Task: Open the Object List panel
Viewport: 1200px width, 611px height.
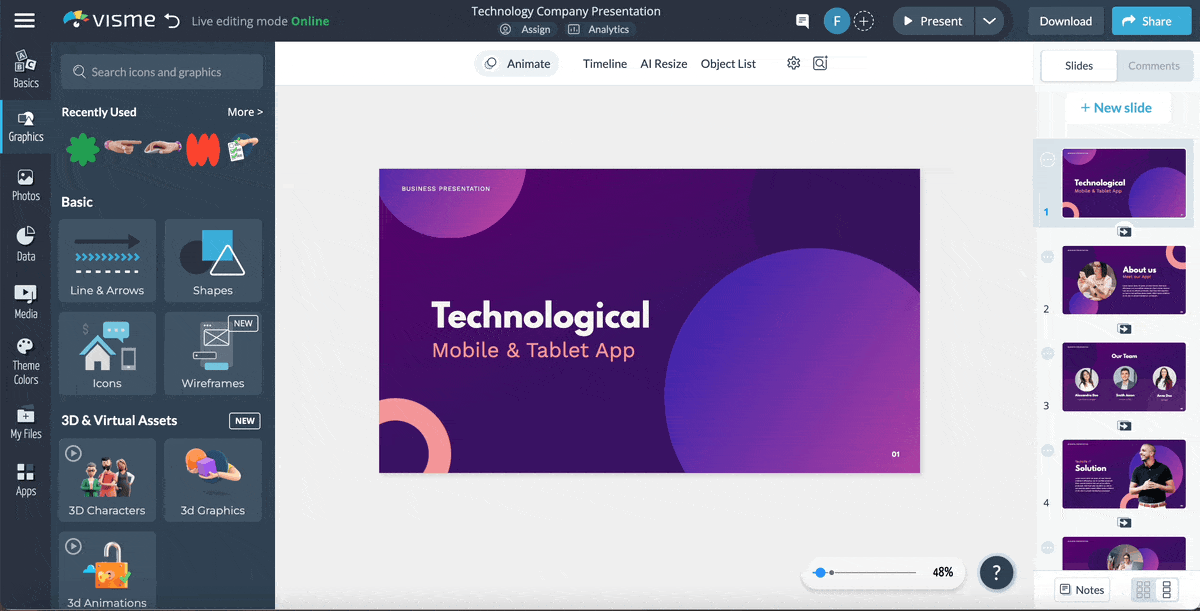Action: (728, 63)
